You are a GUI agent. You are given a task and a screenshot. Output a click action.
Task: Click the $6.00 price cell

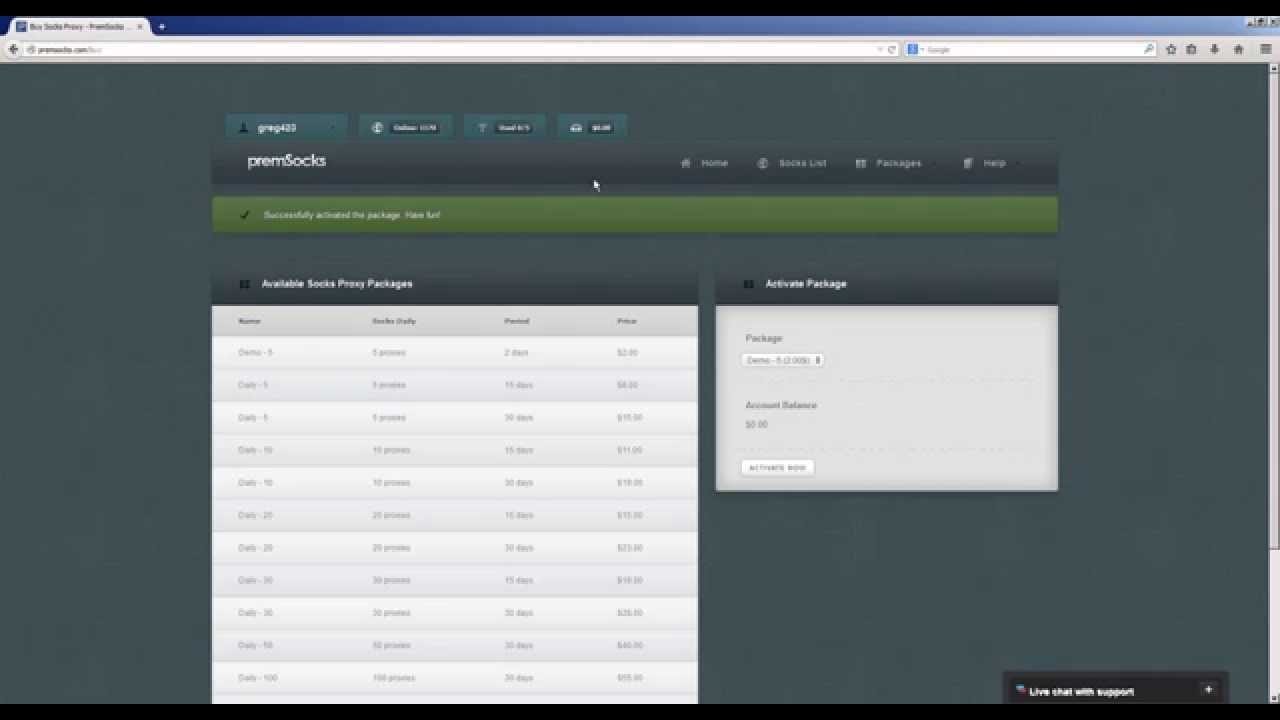627,385
